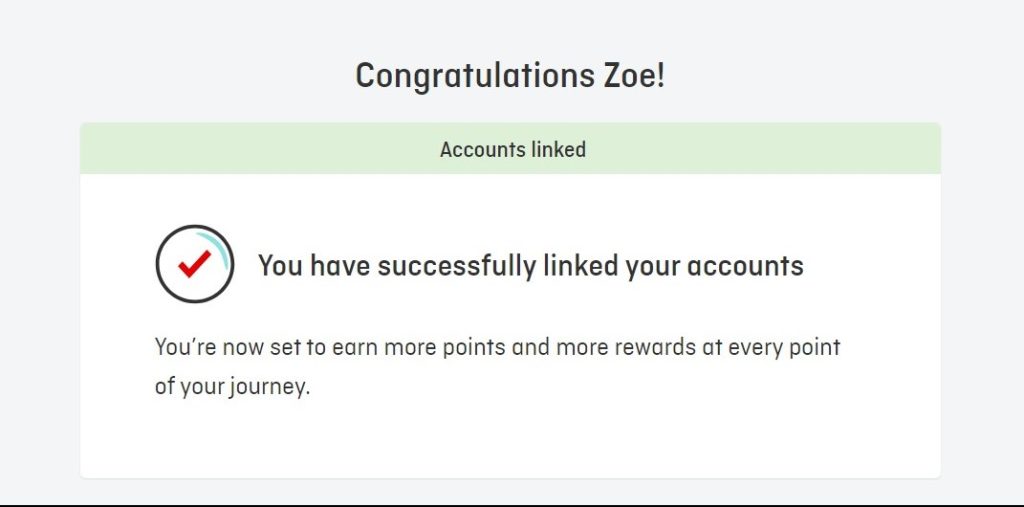The width and height of the screenshot is (1024, 507).
Task: Click the teal arc on the circle icon
Action: click(x=217, y=247)
